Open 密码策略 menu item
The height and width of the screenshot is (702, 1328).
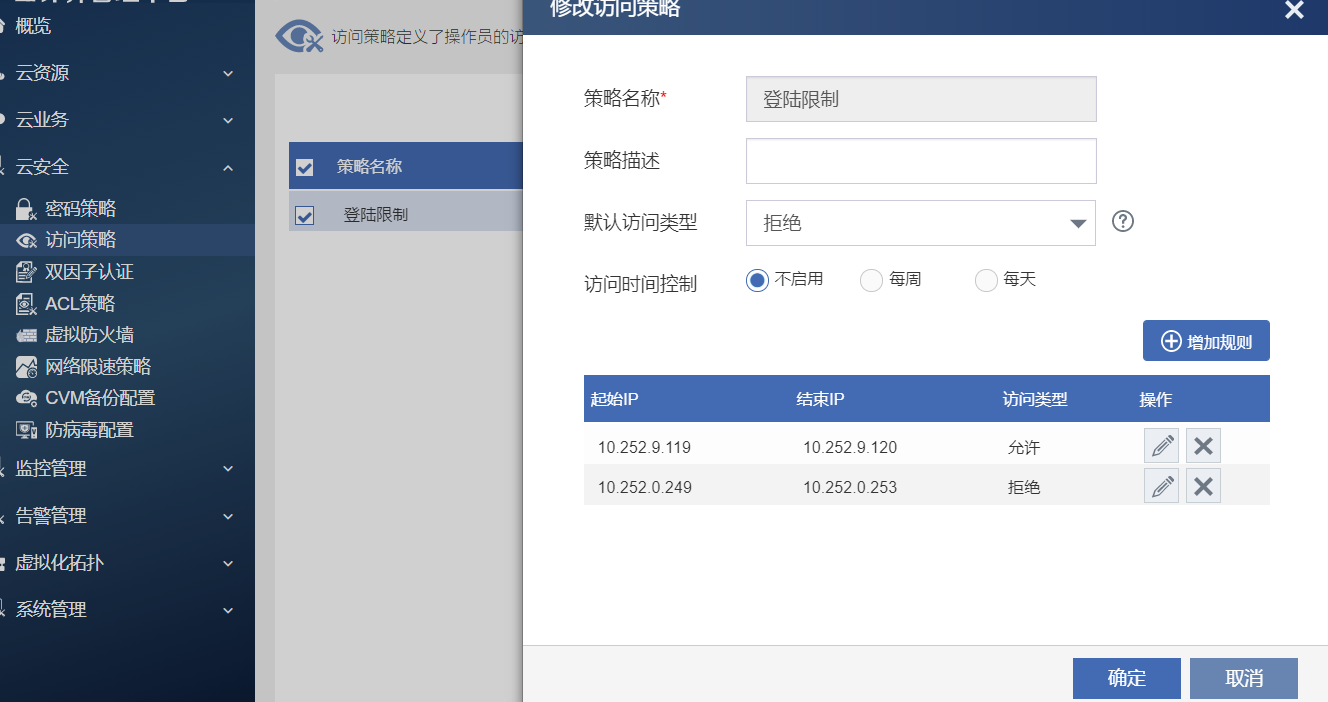pos(81,209)
